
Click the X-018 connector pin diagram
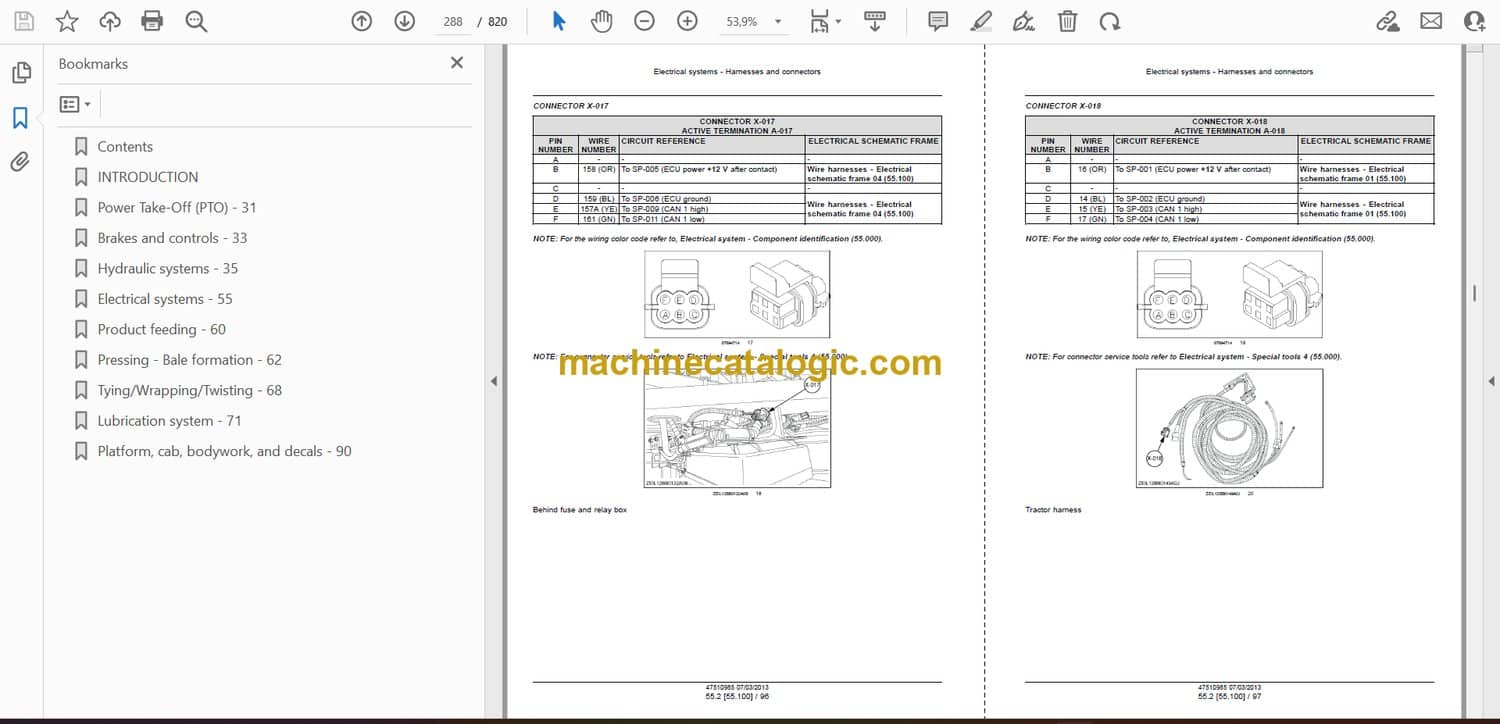click(x=1229, y=293)
